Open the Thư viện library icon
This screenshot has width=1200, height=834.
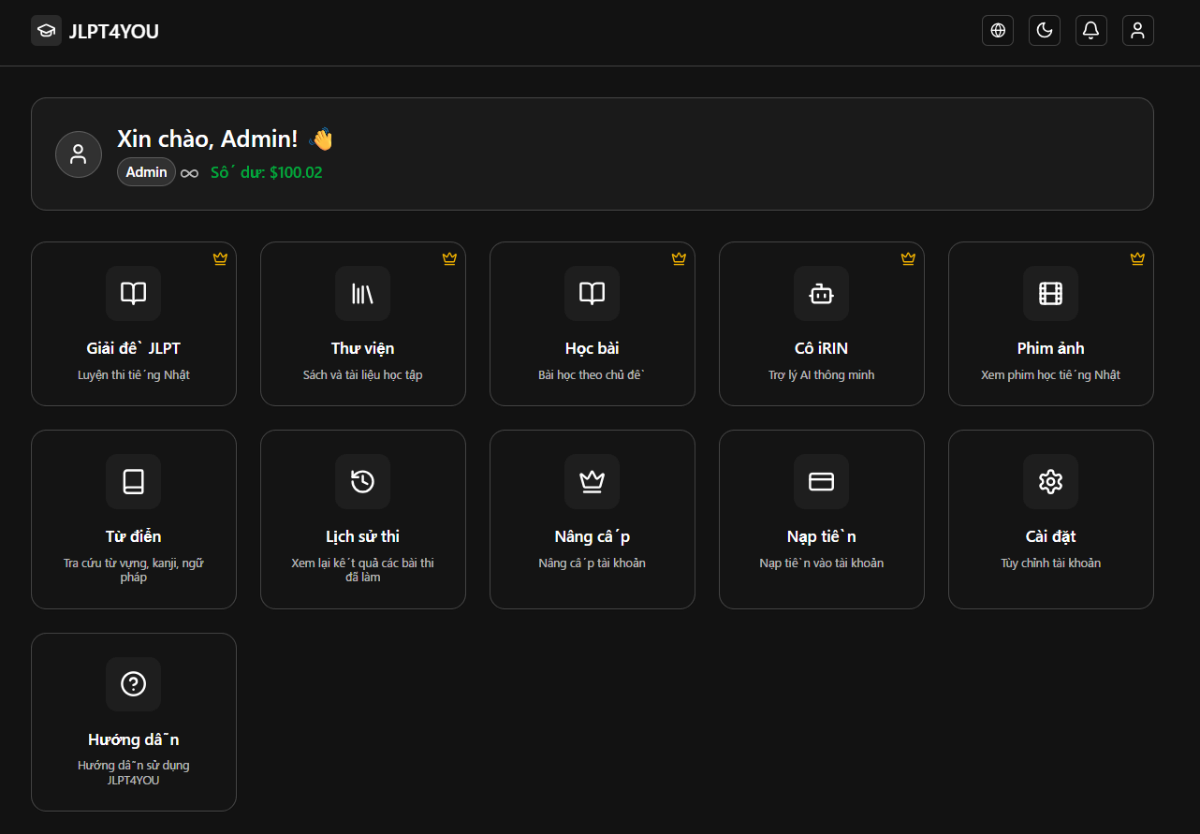pyautogui.click(x=362, y=293)
